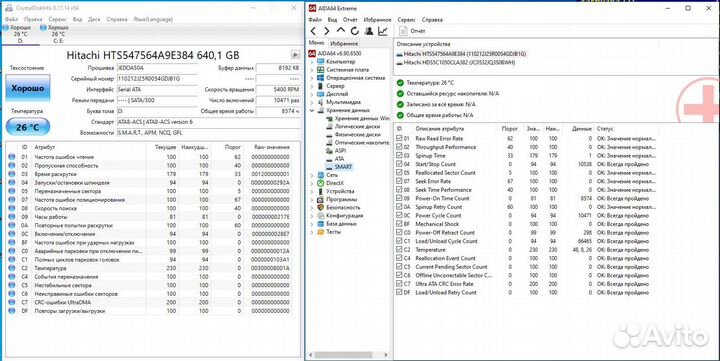The height and width of the screenshot is (361, 720).
Task: Click the serial number field in CrystalDiskInfo
Action: pos(158,79)
